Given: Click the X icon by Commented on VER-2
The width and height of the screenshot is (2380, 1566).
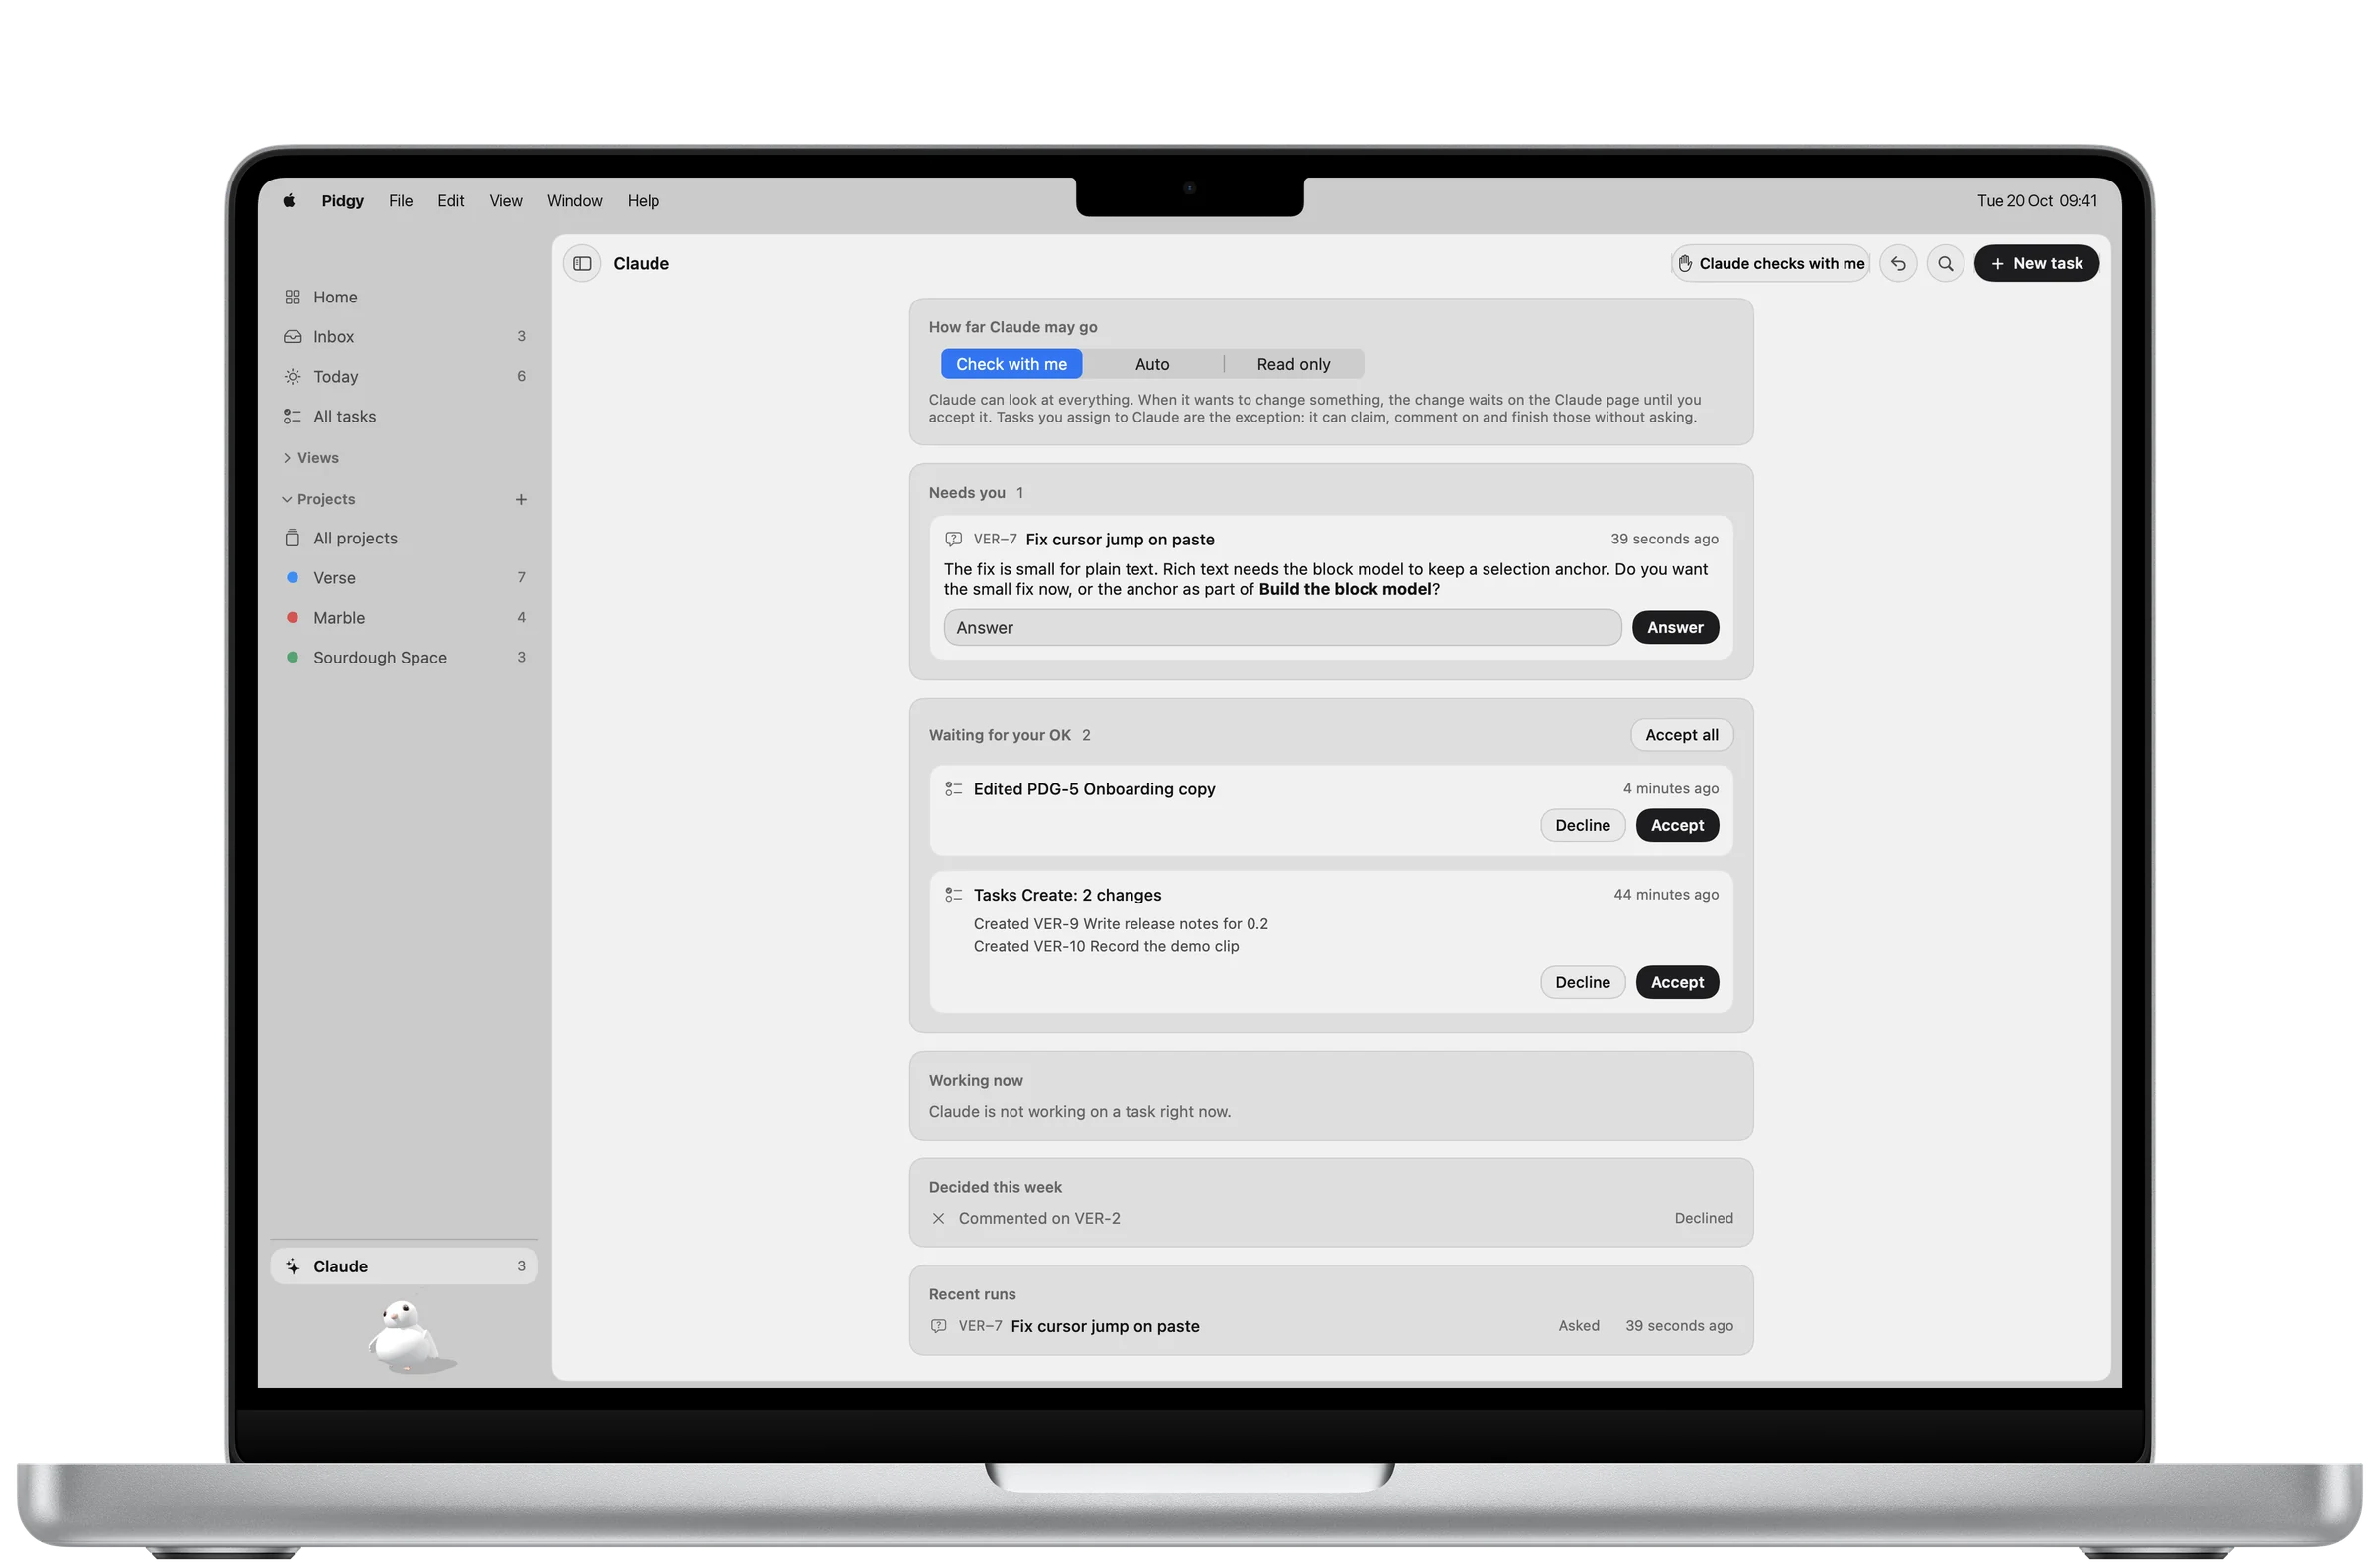Looking at the screenshot, I should pos(938,1218).
